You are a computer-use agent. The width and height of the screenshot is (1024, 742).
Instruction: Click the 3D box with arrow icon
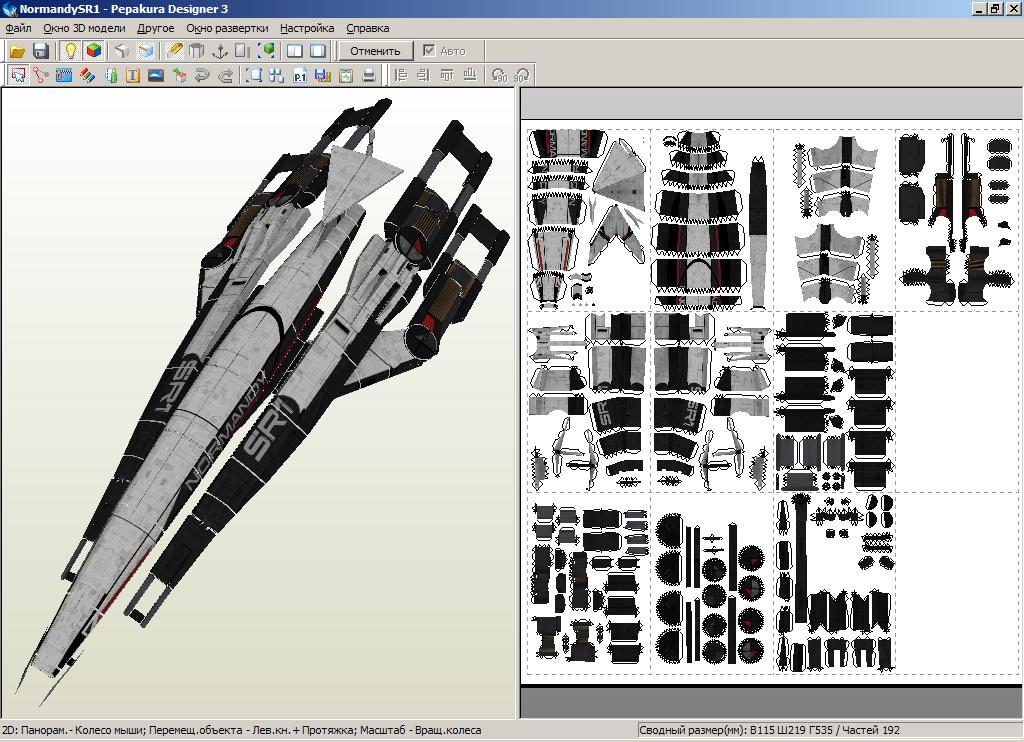click(x=179, y=75)
